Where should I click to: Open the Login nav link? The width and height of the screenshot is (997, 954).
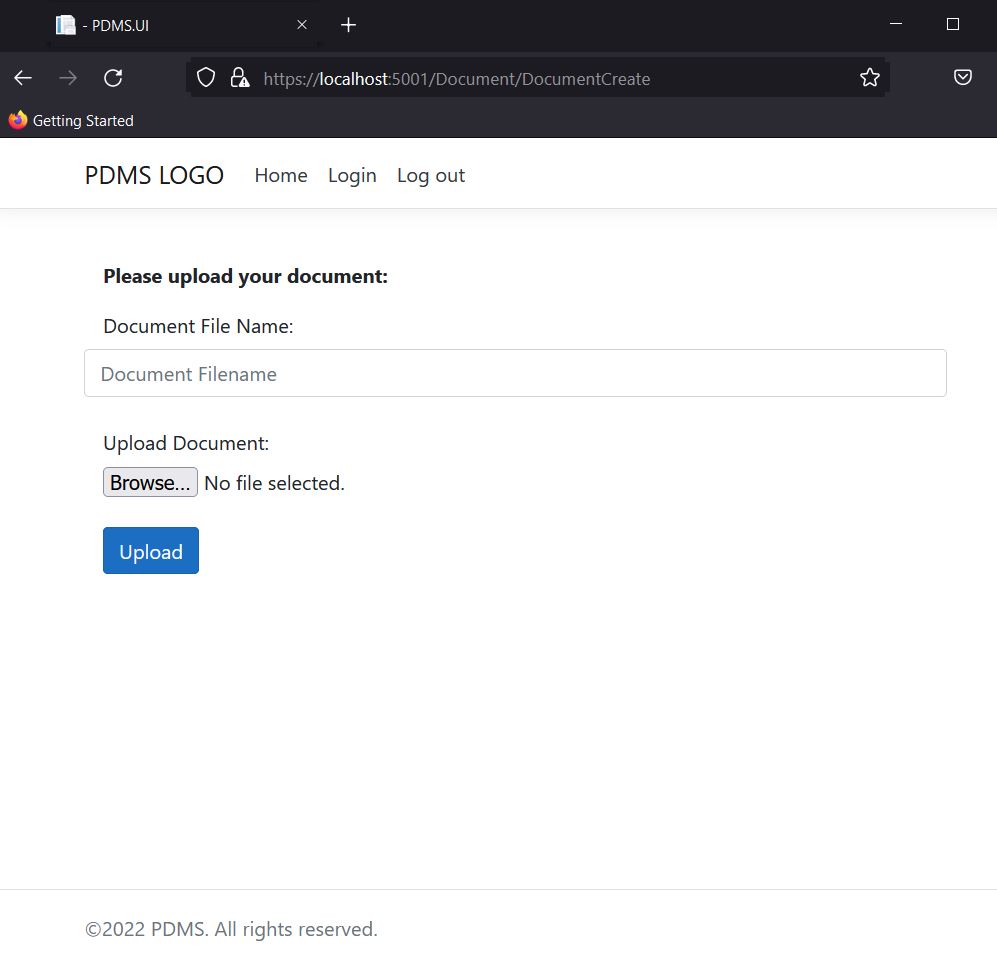(x=352, y=176)
